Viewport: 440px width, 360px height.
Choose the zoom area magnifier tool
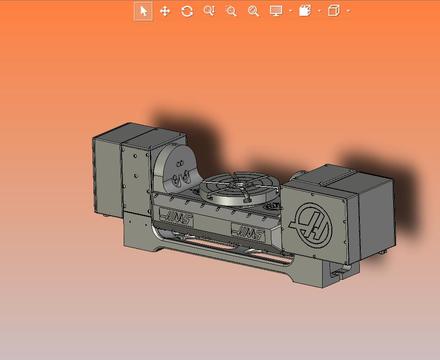pyautogui.click(x=231, y=11)
